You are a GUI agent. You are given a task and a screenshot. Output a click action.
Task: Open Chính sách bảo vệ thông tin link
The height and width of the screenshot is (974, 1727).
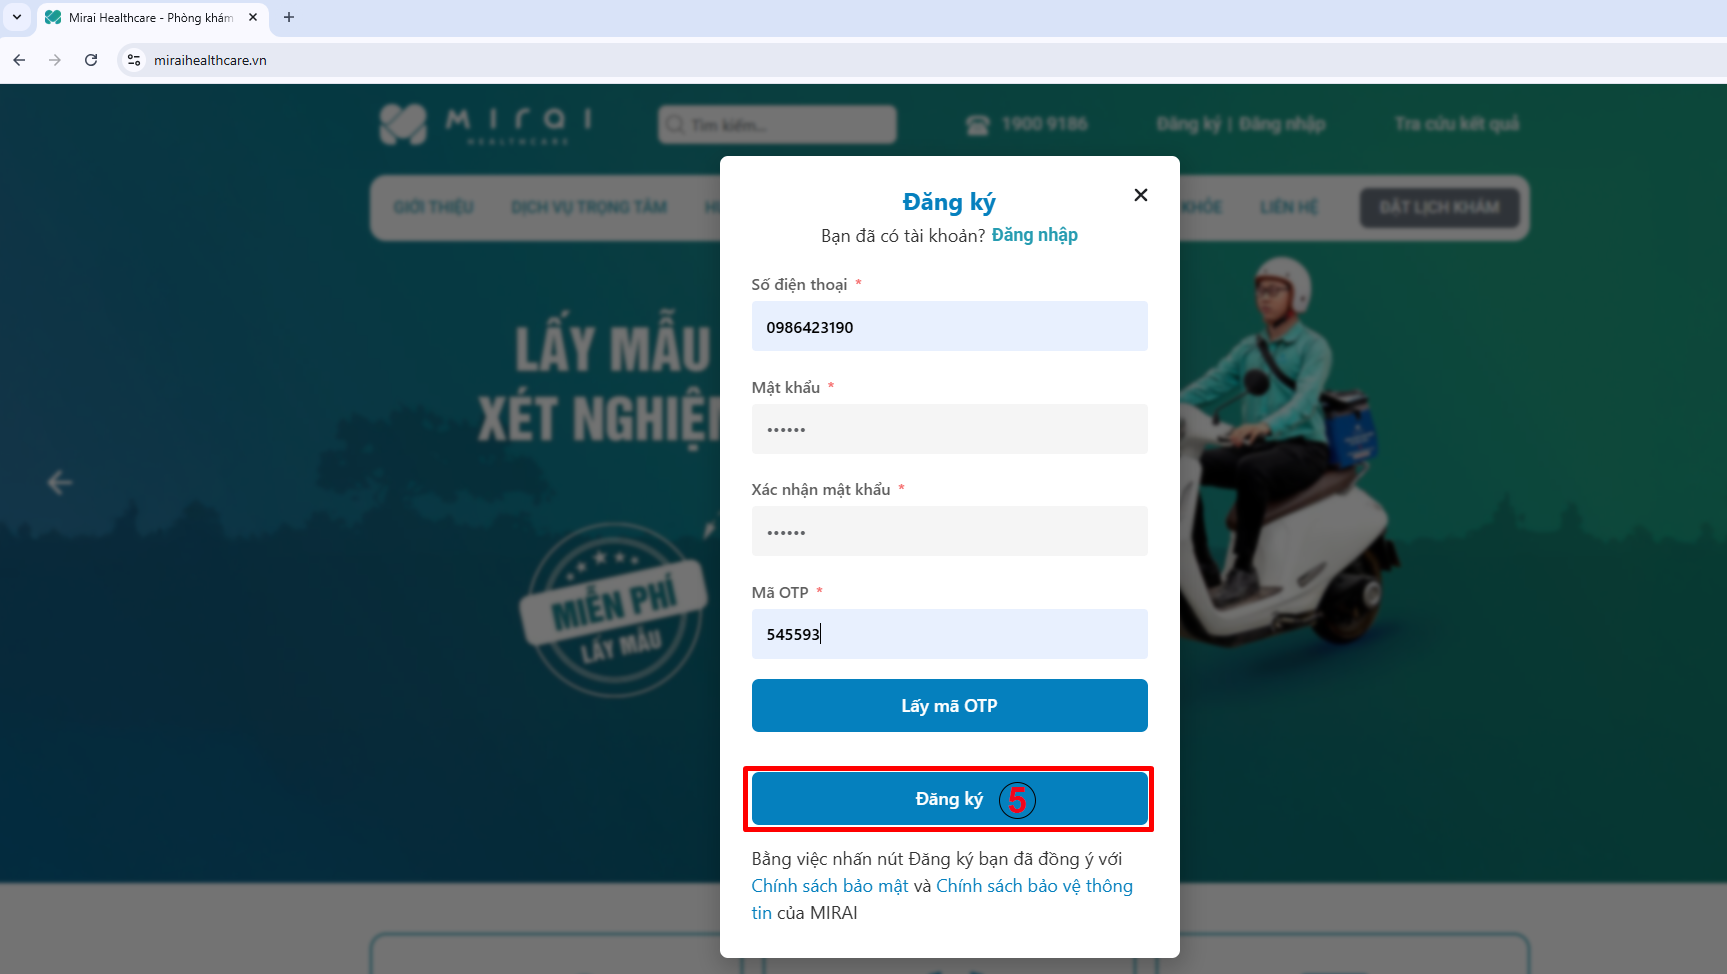(x=1034, y=886)
